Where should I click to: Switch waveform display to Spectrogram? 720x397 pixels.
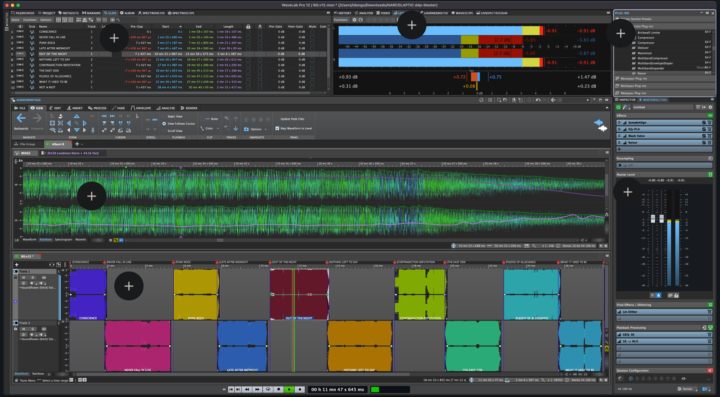pyautogui.click(x=63, y=240)
